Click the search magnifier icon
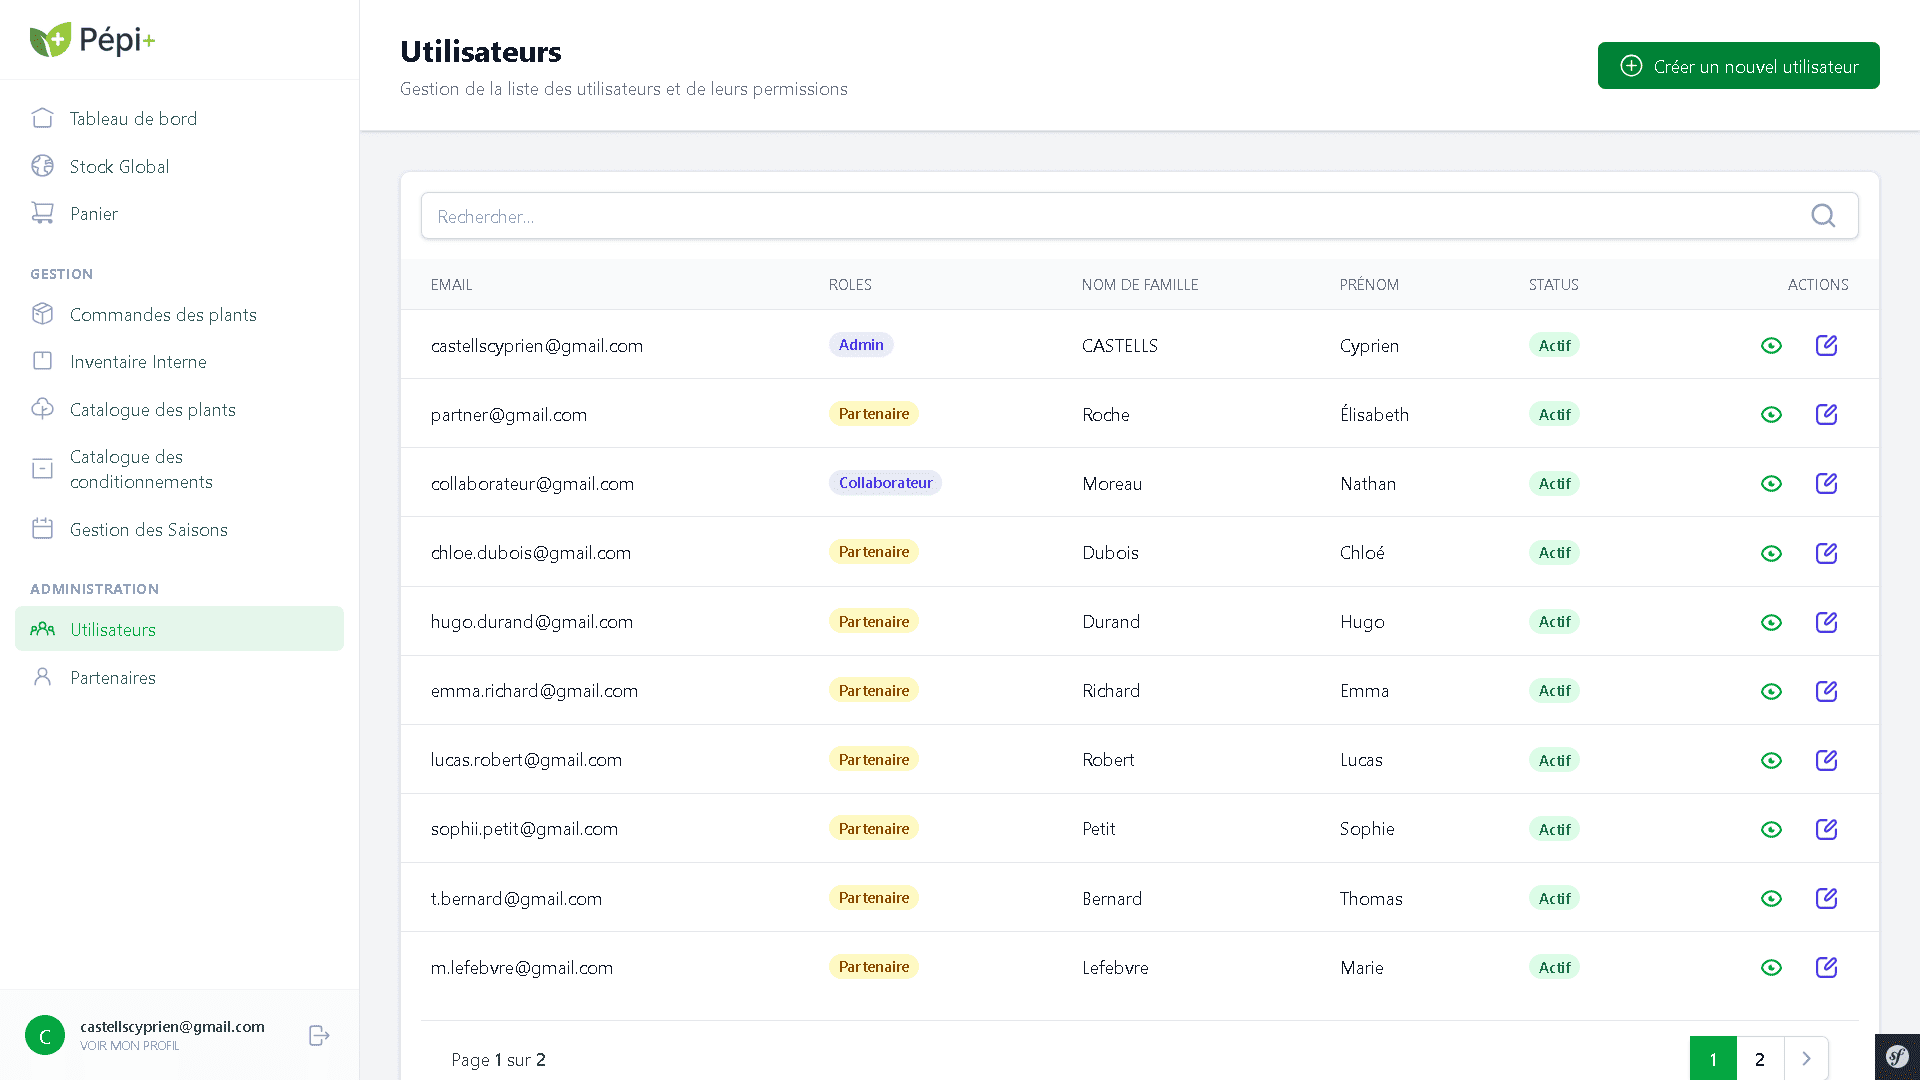This screenshot has height=1080, width=1920. (x=1822, y=215)
